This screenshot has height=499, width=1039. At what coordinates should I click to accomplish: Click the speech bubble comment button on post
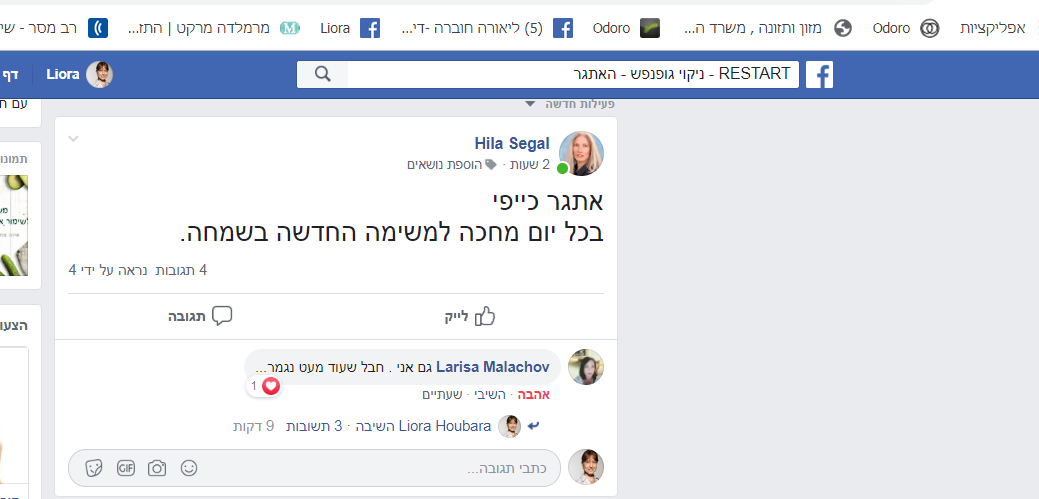tap(200, 316)
